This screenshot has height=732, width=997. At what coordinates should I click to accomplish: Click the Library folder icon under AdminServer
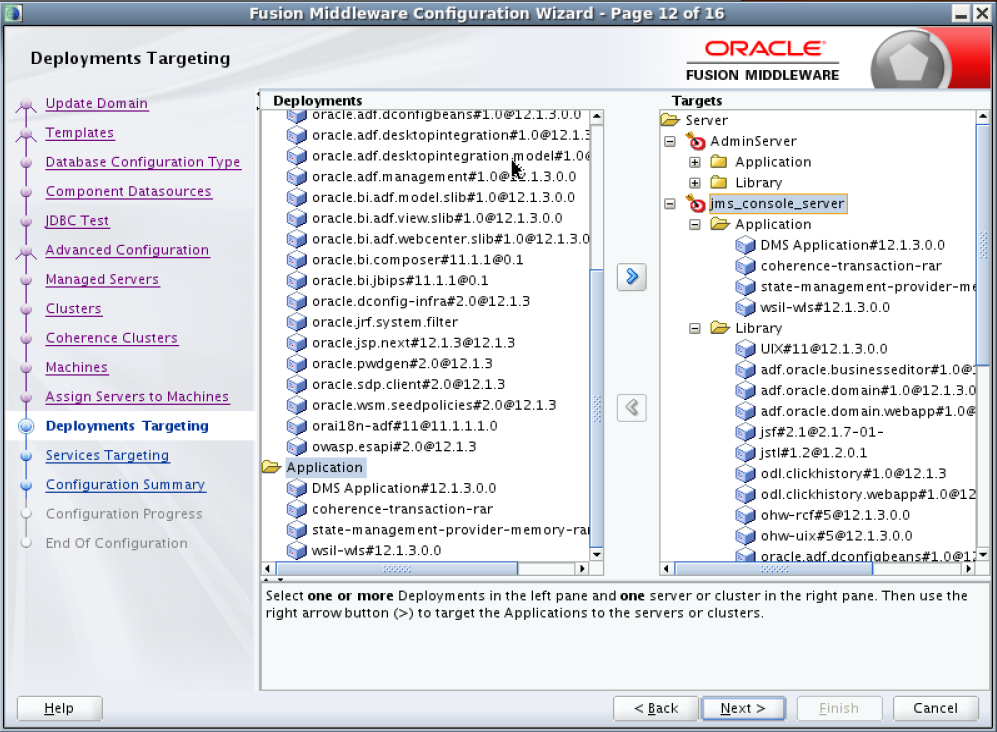(719, 183)
